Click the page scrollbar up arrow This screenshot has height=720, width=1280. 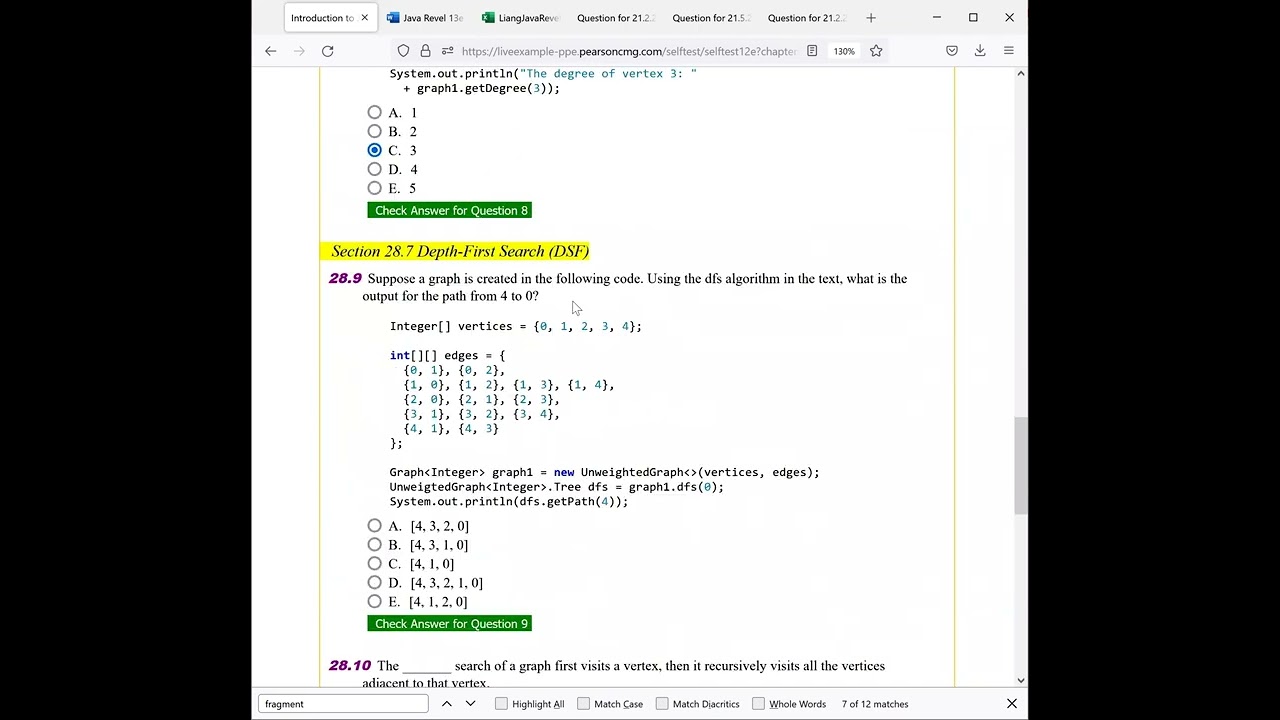point(1020,73)
